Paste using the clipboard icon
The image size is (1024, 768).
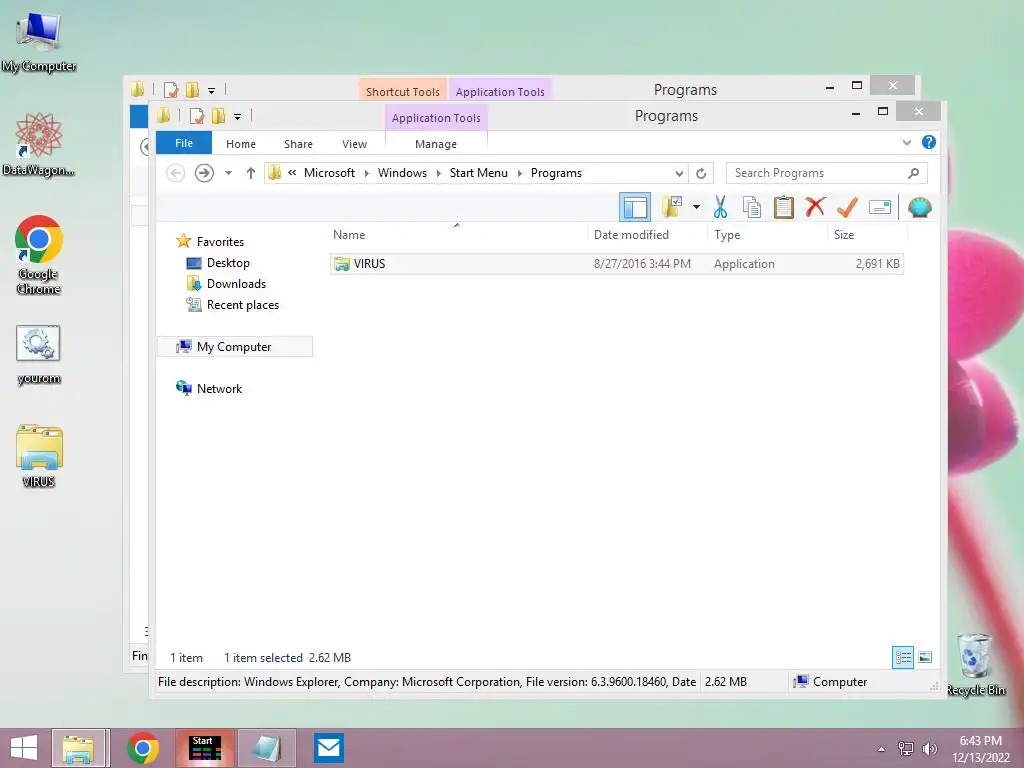(784, 208)
